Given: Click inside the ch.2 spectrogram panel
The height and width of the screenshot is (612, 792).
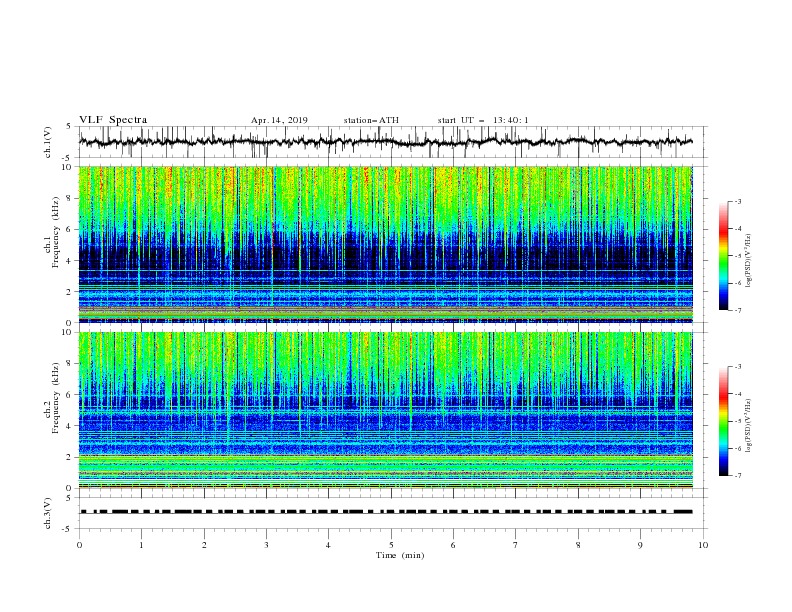Looking at the screenshot, I should pos(385,410).
